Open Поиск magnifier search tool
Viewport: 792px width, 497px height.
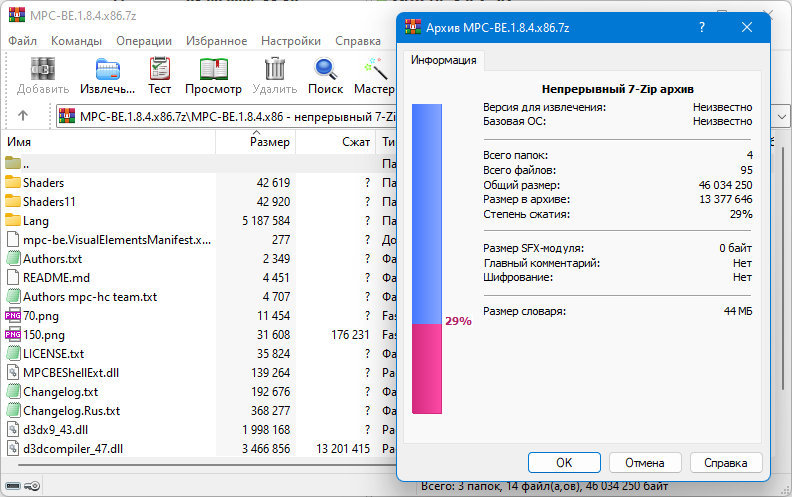coord(325,69)
